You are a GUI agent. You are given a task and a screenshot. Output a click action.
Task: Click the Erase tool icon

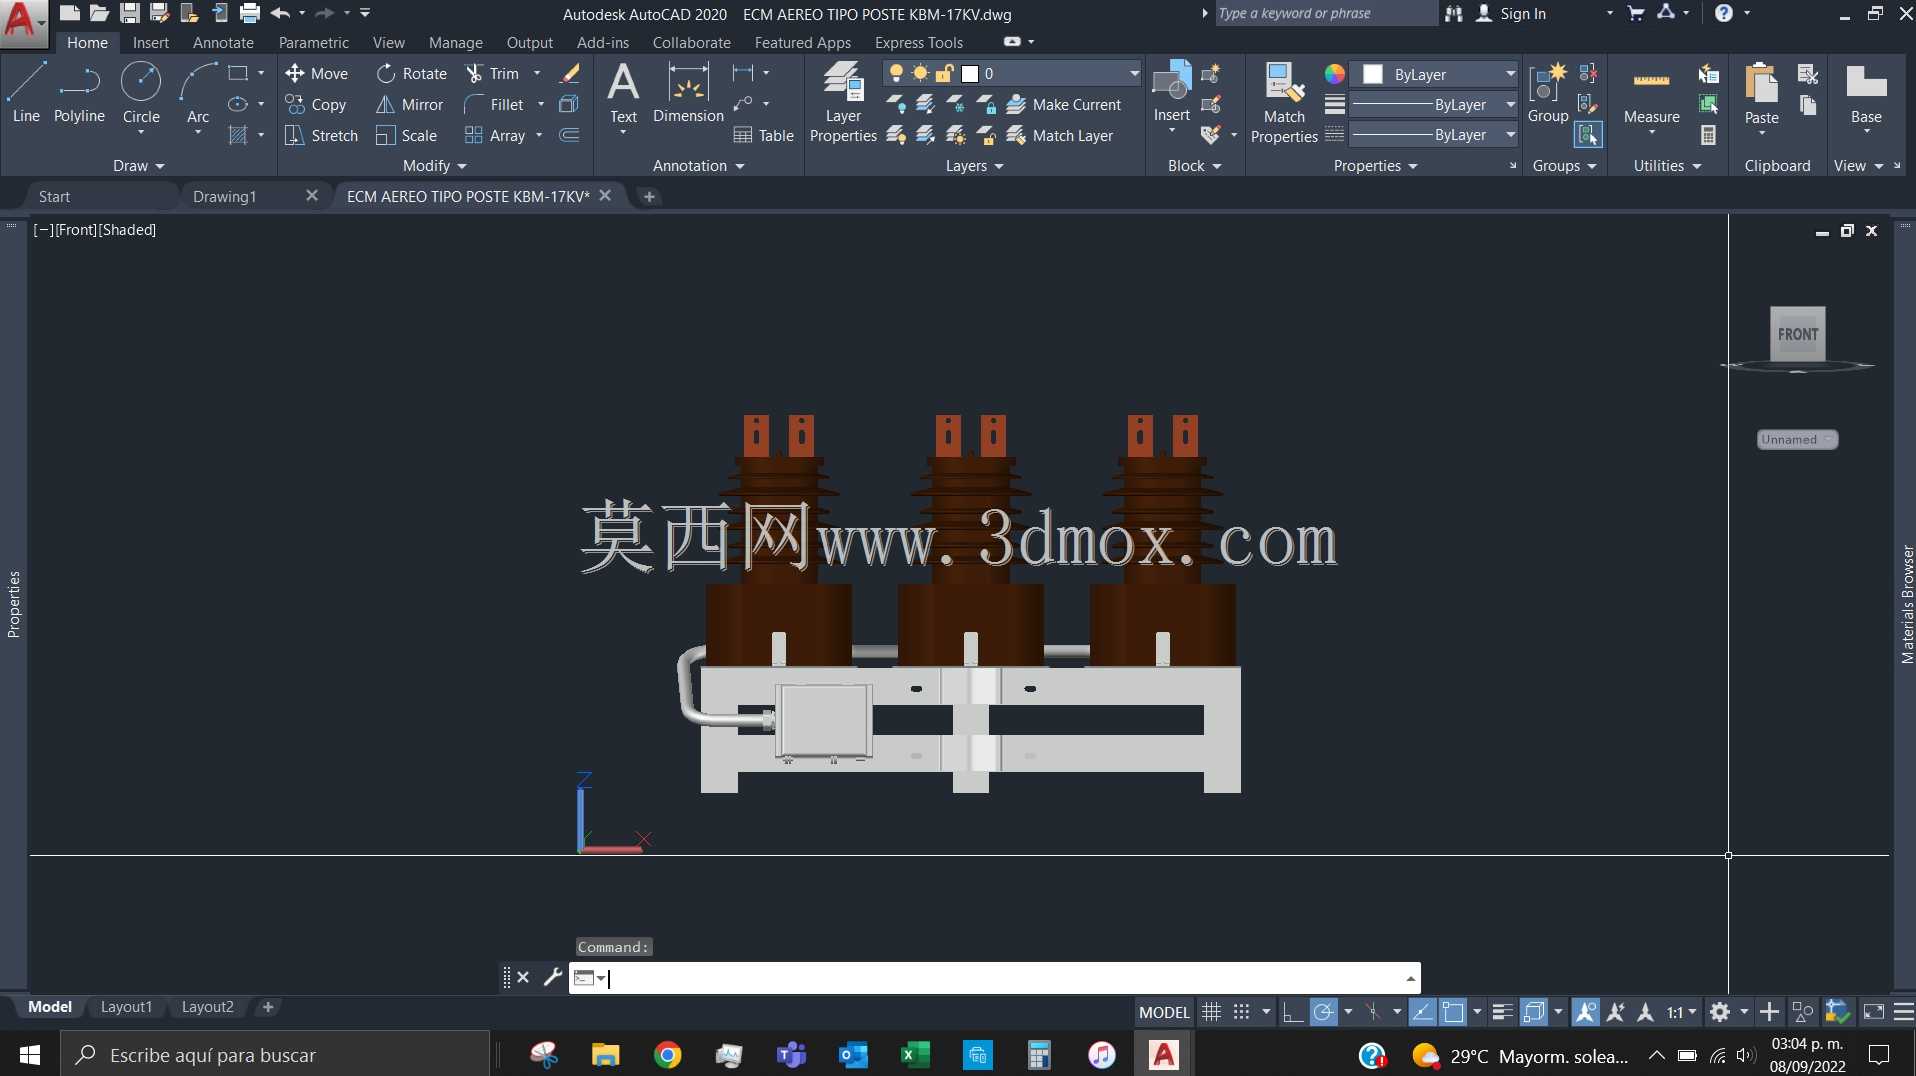point(570,73)
